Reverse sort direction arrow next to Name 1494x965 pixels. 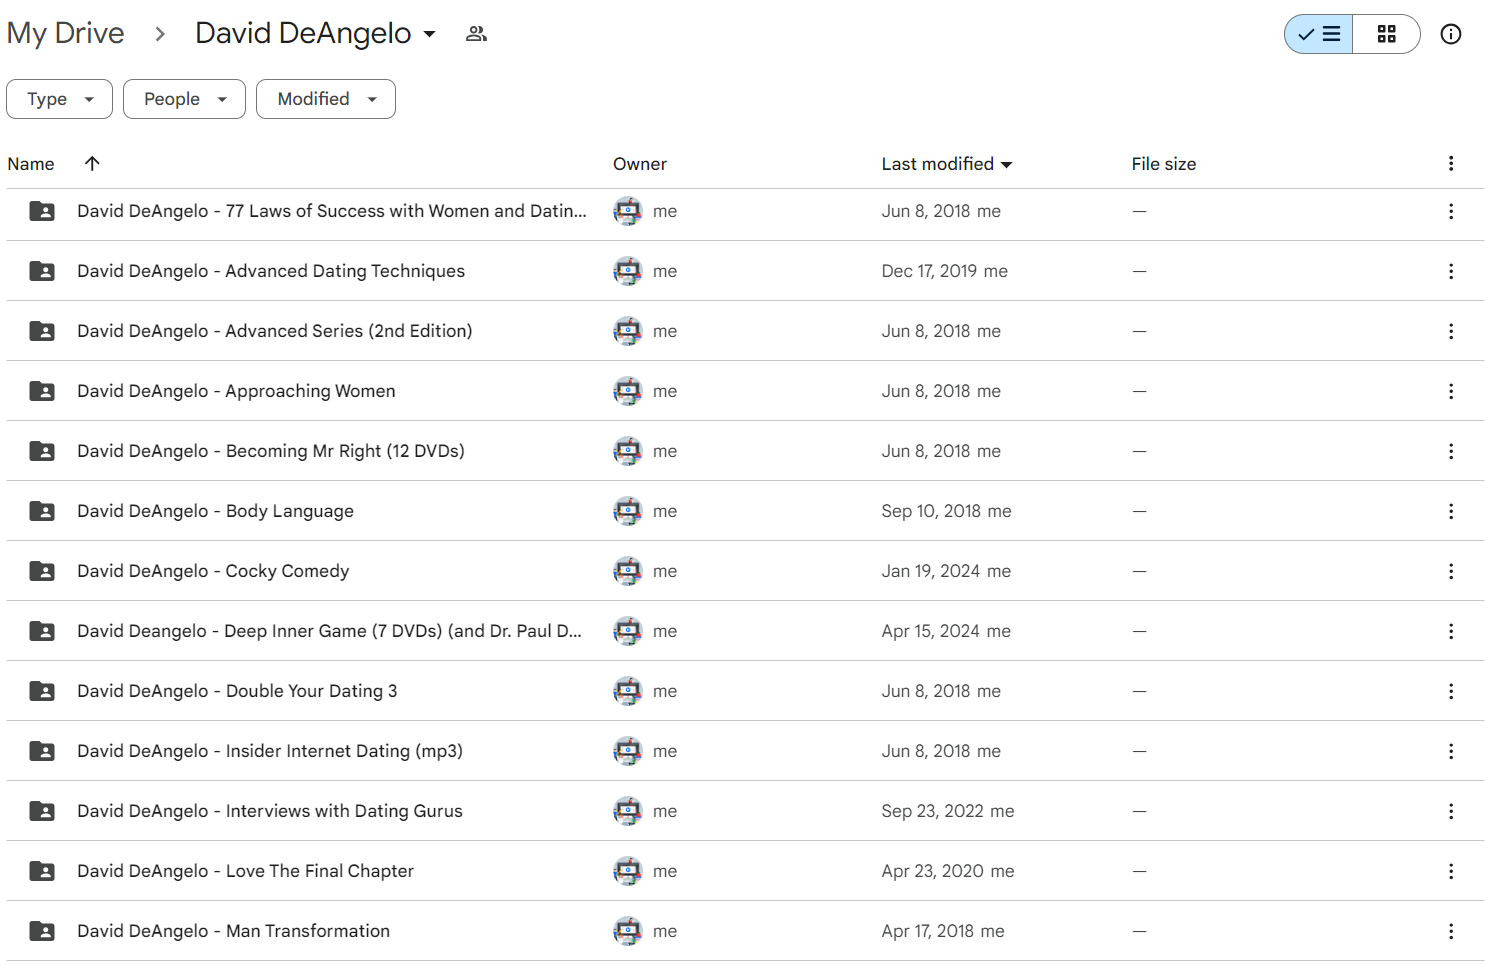point(92,163)
